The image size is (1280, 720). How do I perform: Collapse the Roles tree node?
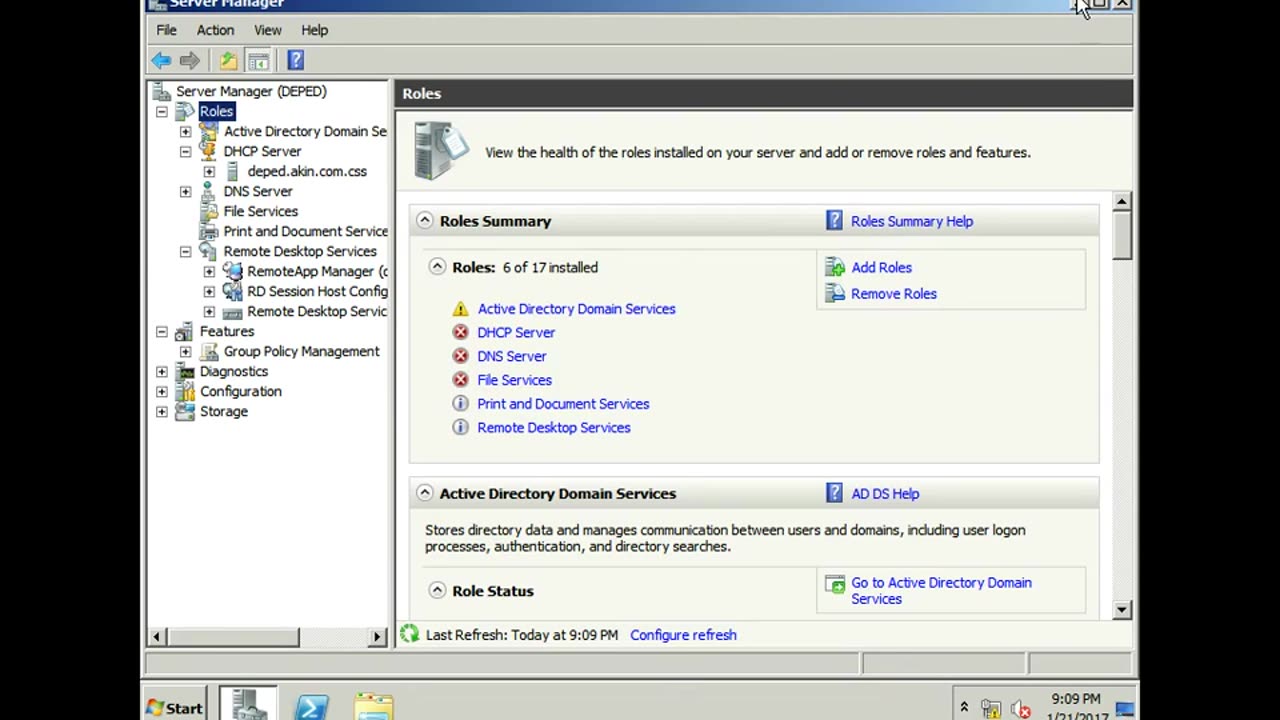pyautogui.click(x=162, y=111)
